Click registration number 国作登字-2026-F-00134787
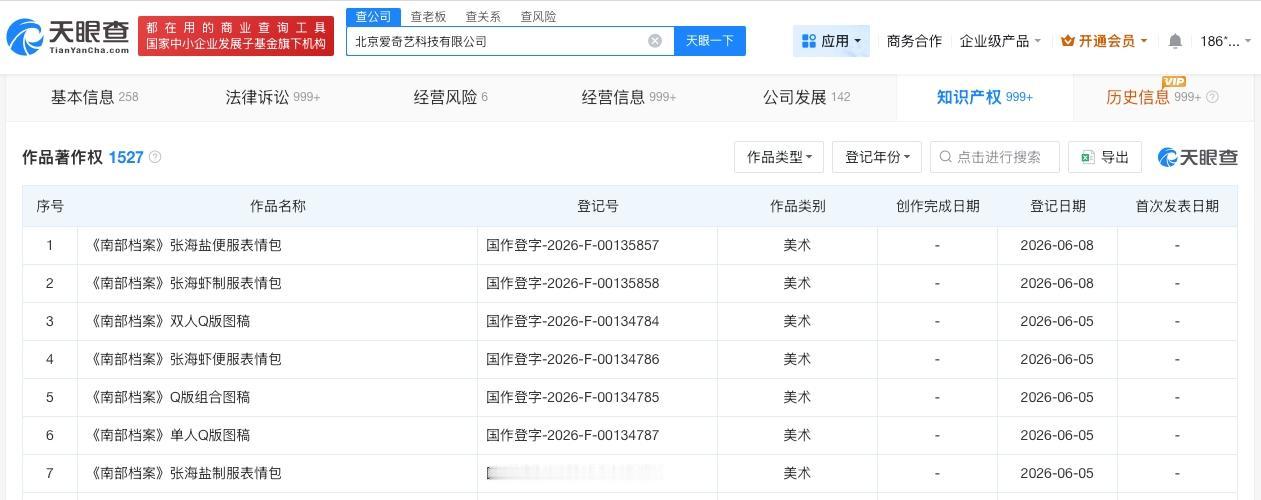The height and width of the screenshot is (500, 1261). pos(573,435)
